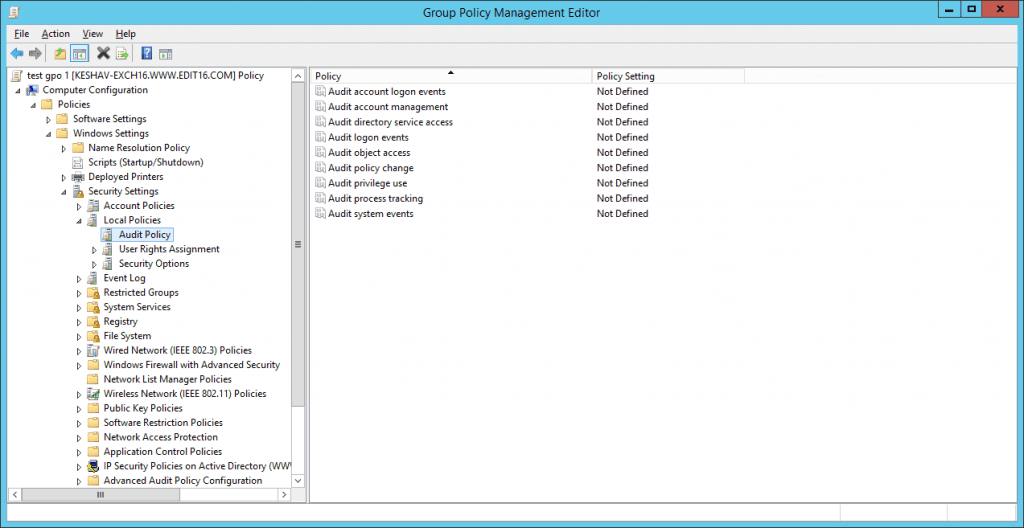Expand the Name Resolution Policy node
Image resolution: width=1024 pixels, height=528 pixels.
63,148
